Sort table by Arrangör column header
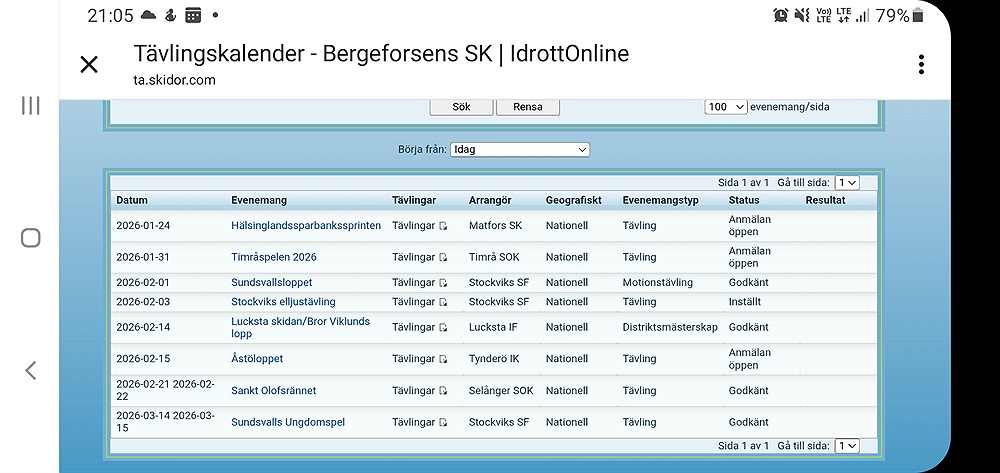The image size is (1000, 473). pos(491,200)
